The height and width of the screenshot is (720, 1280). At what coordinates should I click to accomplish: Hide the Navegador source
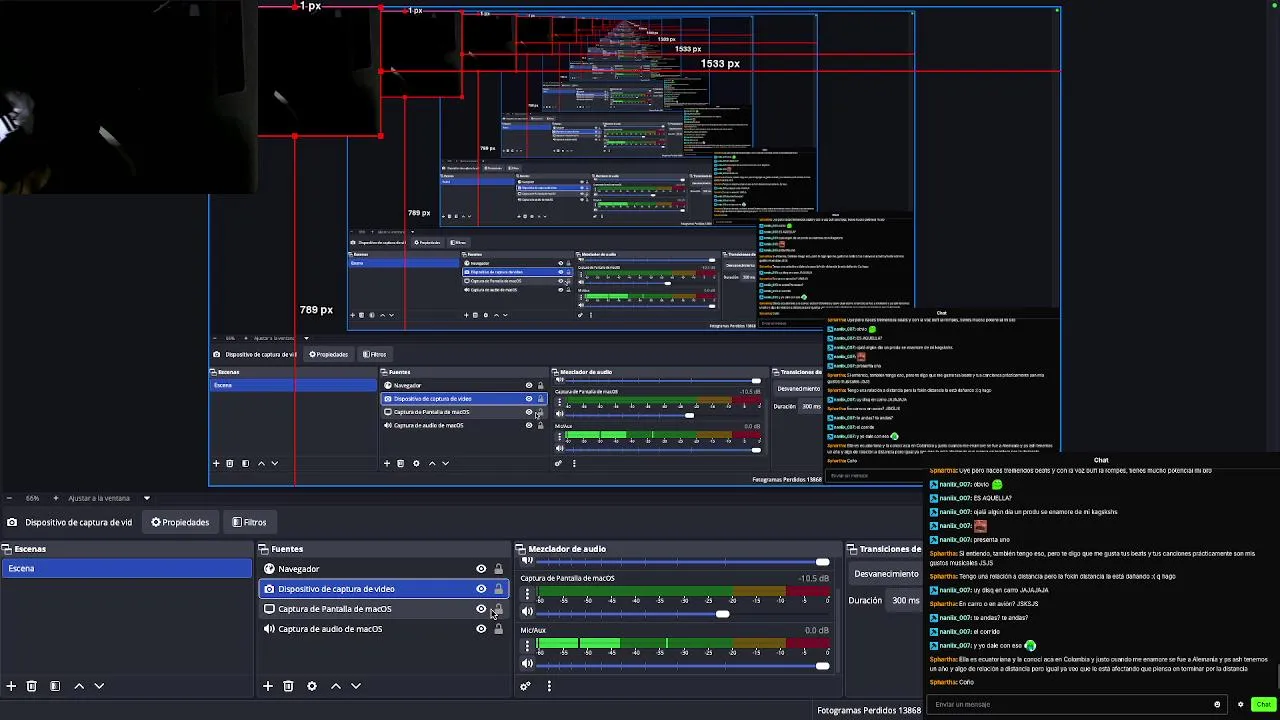click(x=481, y=569)
